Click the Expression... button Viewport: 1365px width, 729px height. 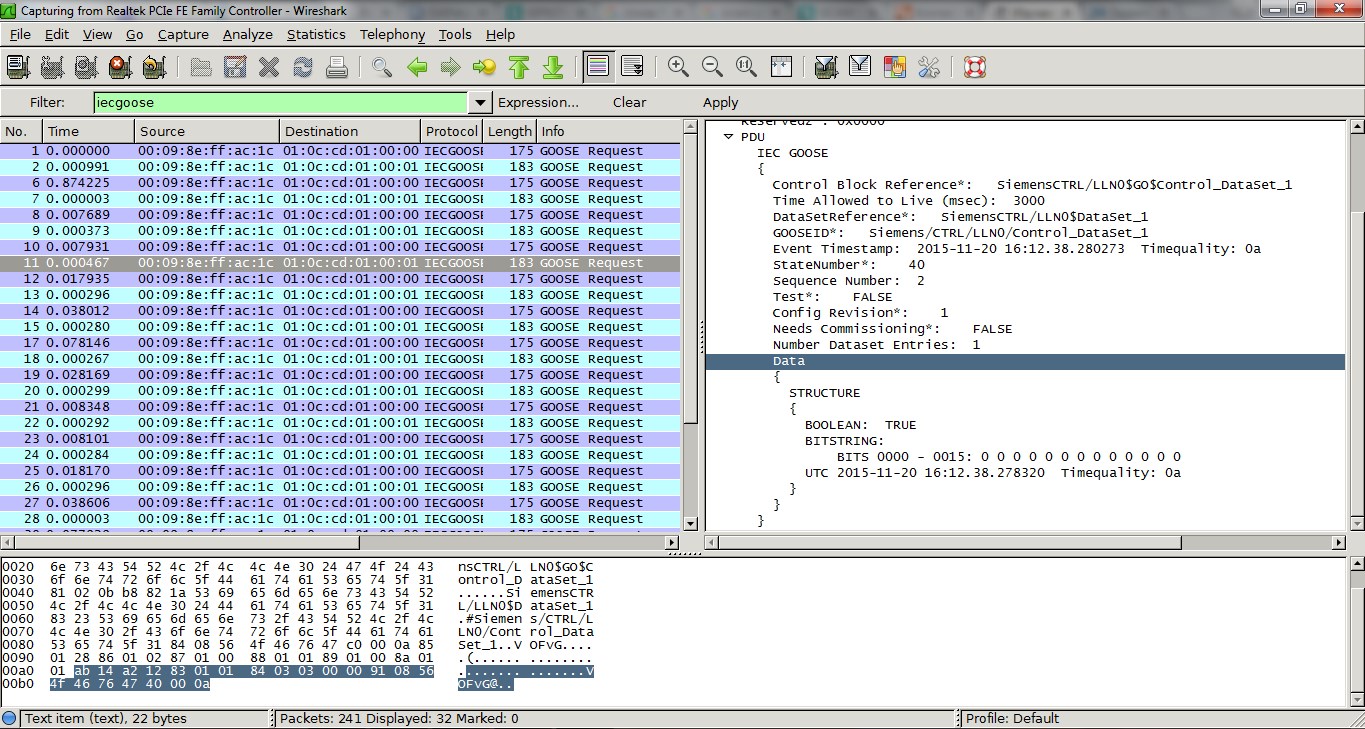pos(538,102)
